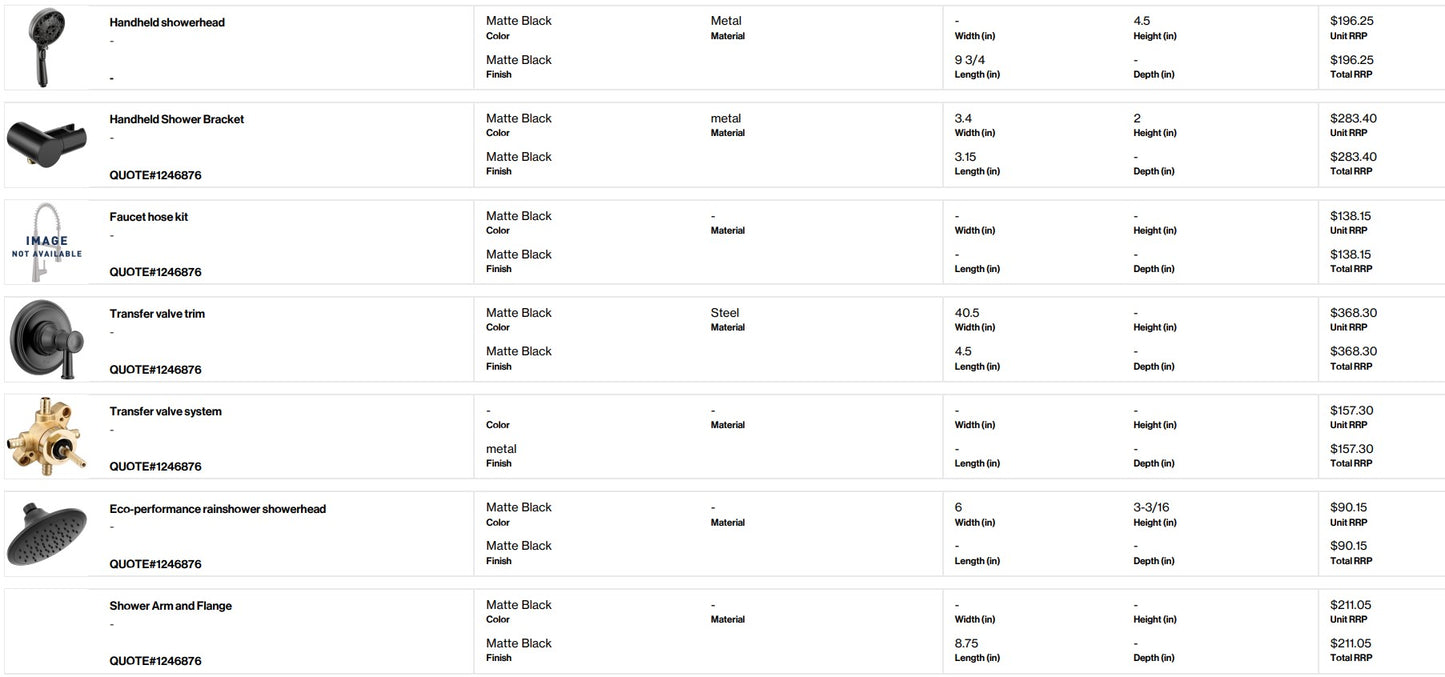This screenshot has width=1445, height=677.
Task: Open the Handheld Shower Bracket thumbnail
Action: pos(46,144)
